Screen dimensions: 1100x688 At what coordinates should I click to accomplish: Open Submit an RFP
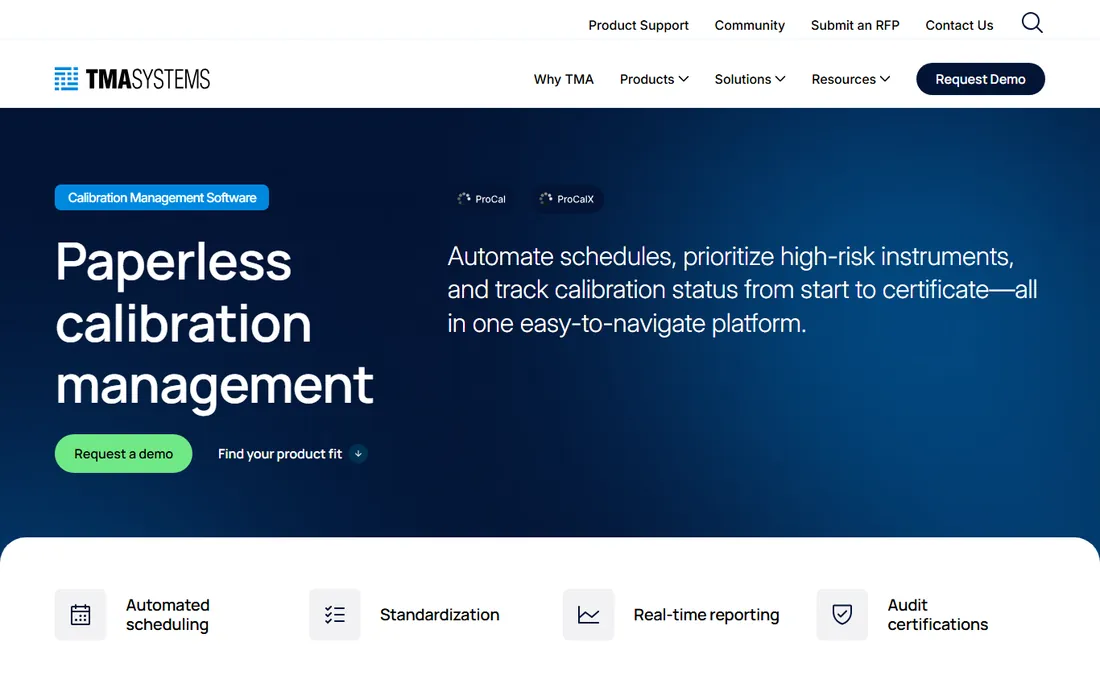click(x=855, y=25)
